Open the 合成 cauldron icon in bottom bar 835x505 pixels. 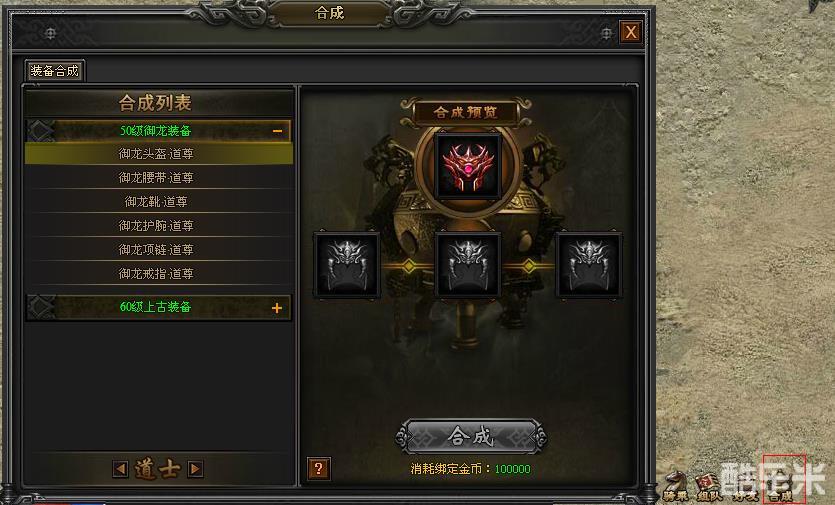[x=782, y=482]
